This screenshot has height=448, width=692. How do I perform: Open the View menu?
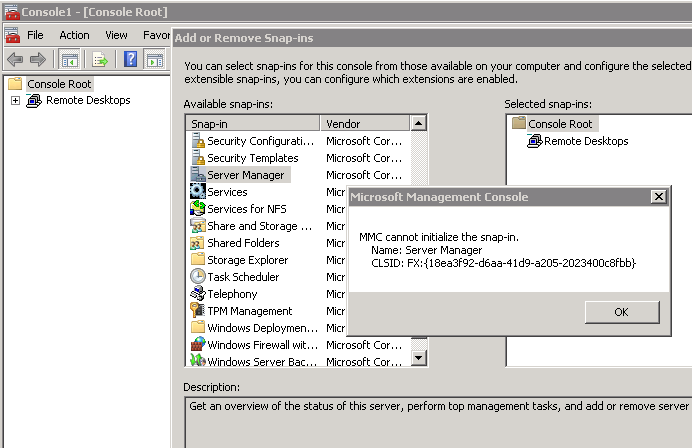tap(116, 35)
